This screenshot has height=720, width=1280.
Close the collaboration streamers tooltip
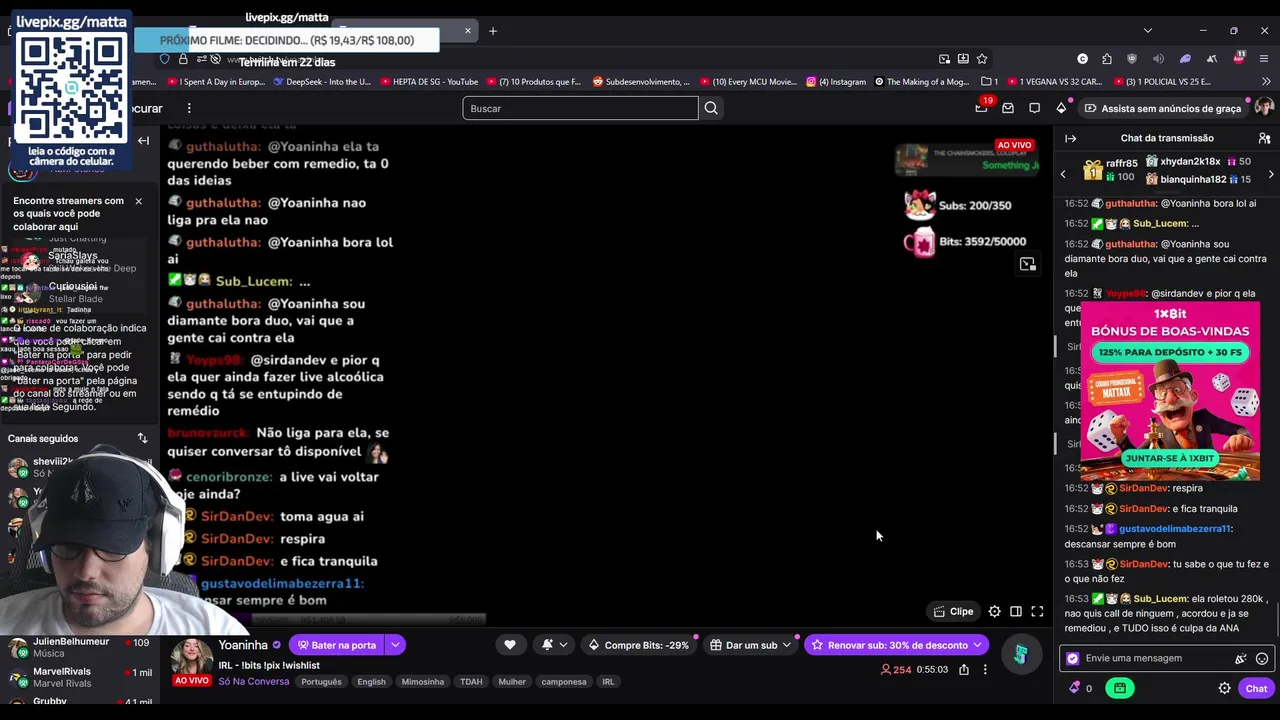[138, 201]
